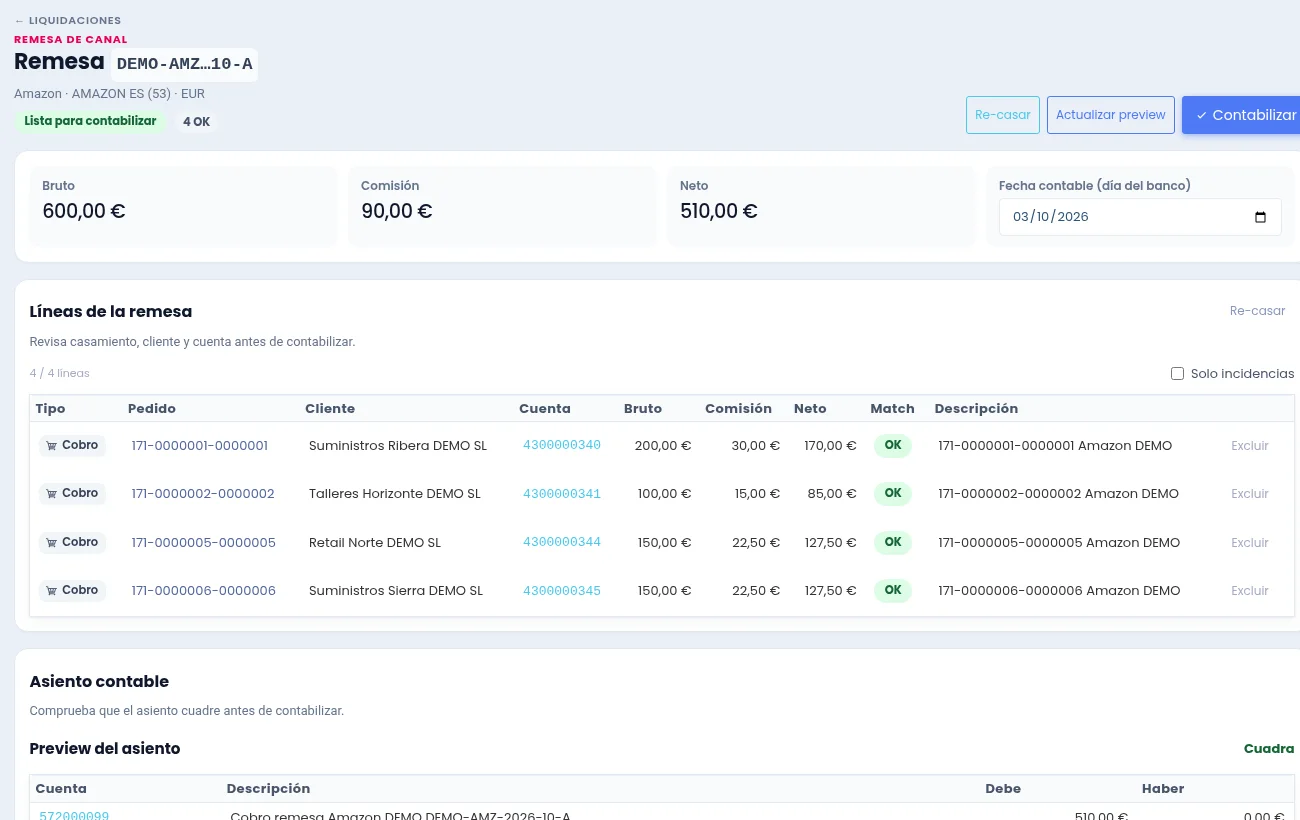Click the calendar icon in the date field
The image size is (1300, 820).
tap(1260, 217)
